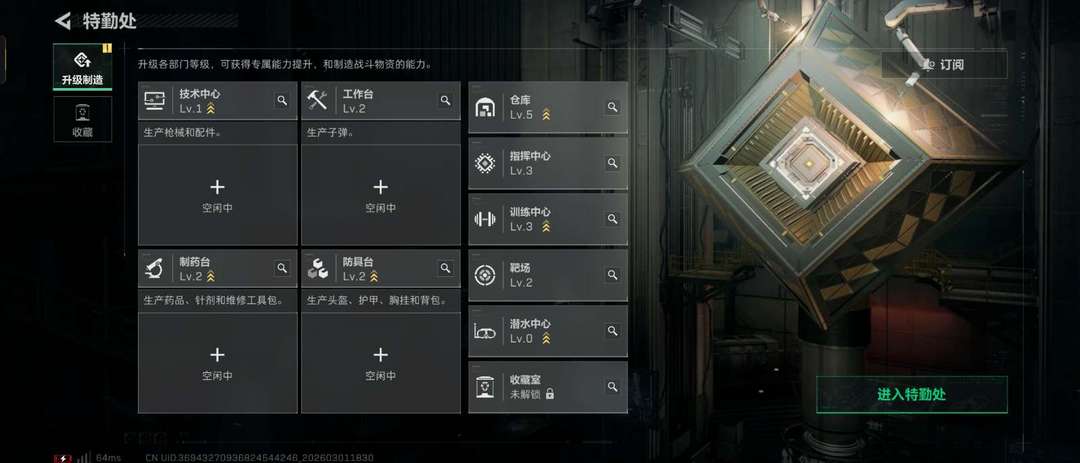
Task: Click the magnifier icon on 工作台
Action: coord(446,101)
